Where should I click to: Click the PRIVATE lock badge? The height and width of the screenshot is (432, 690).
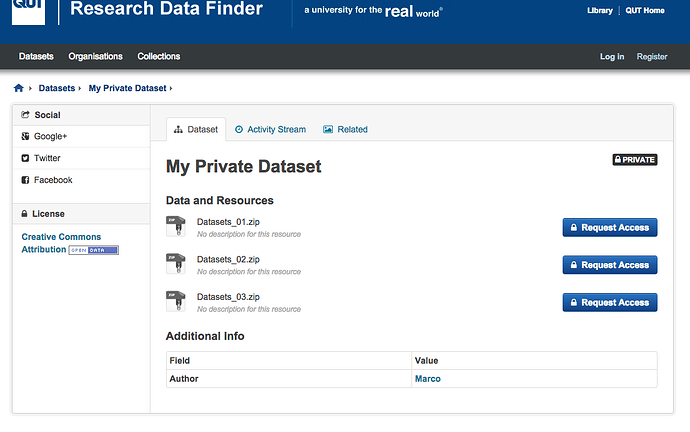coord(634,160)
